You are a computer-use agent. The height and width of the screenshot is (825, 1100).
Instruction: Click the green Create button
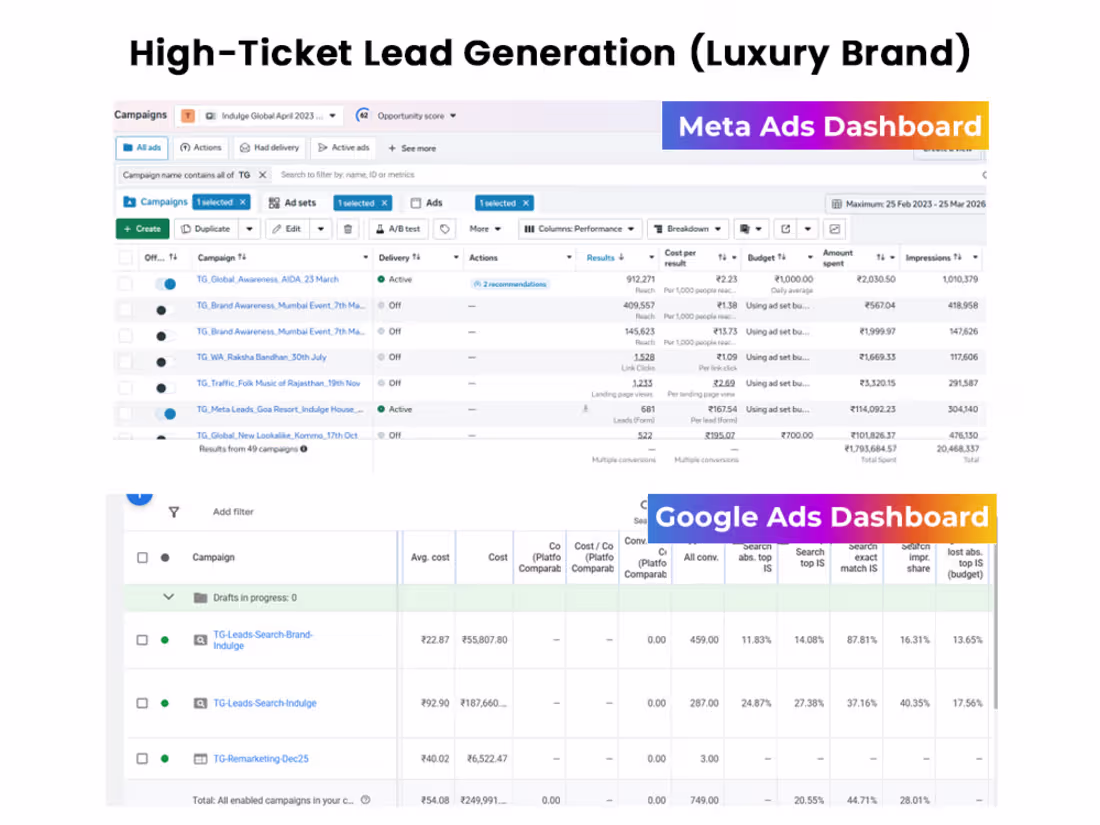(x=142, y=229)
